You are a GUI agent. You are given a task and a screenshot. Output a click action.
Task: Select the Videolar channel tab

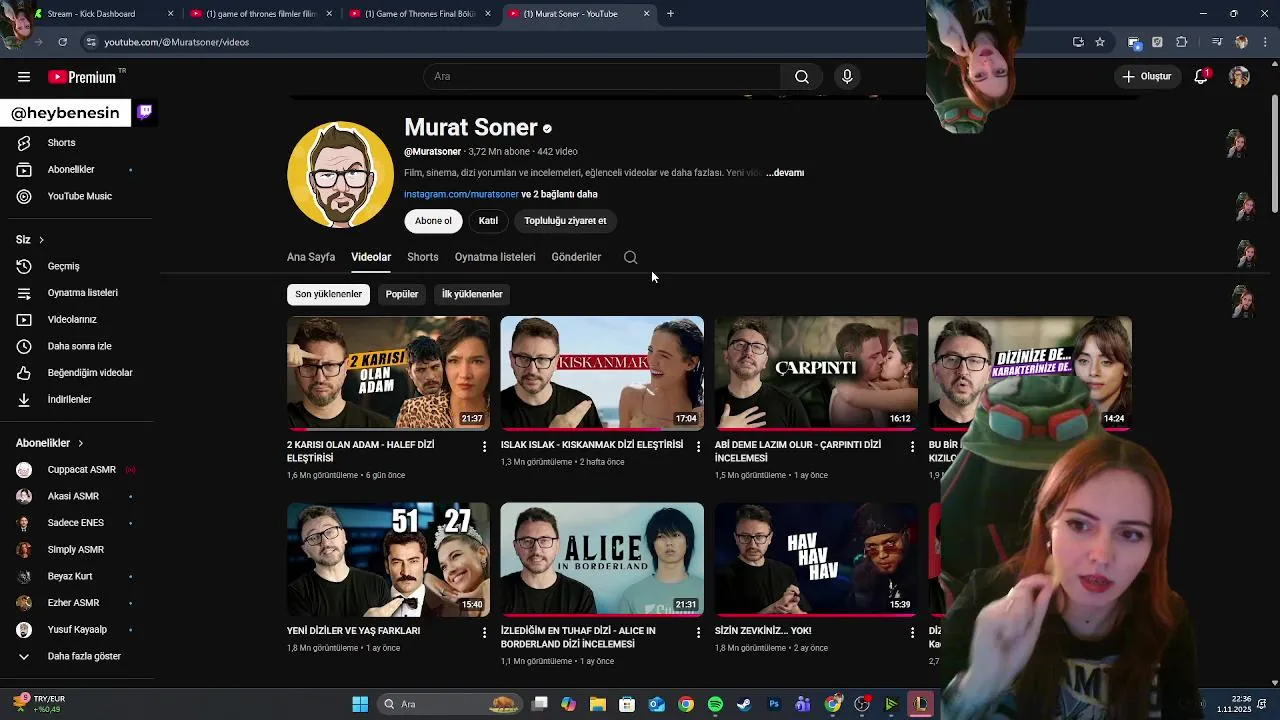[x=371, y=257]
